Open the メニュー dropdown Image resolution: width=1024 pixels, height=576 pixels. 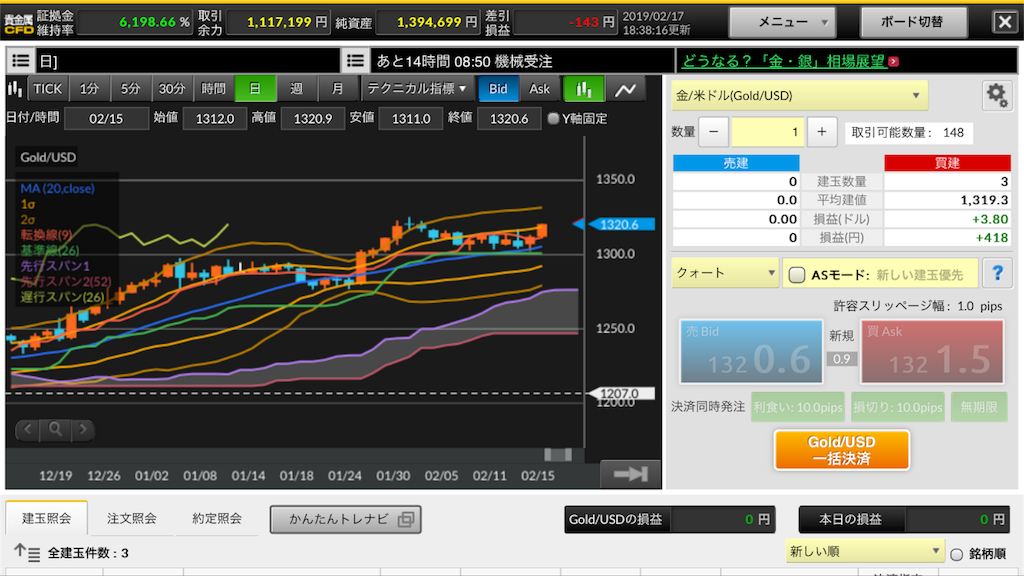(782, 22)
